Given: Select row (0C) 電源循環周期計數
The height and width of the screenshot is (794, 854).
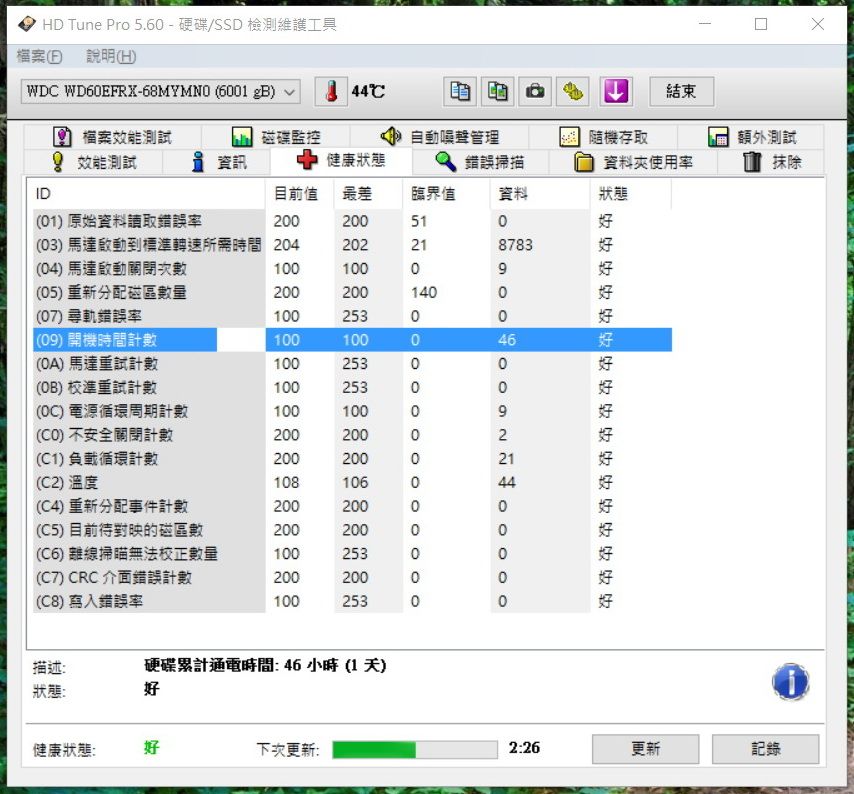Looking at the screenshot, I should [352, 411].
